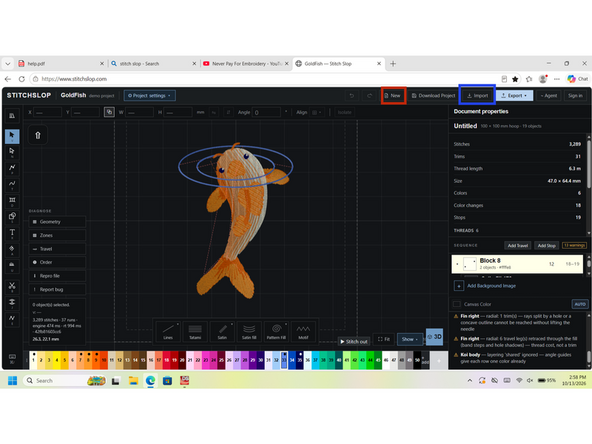Click the Redo arrow
Image resolution: width=592 pixels, height=444 pixels.
coord(370,96)
